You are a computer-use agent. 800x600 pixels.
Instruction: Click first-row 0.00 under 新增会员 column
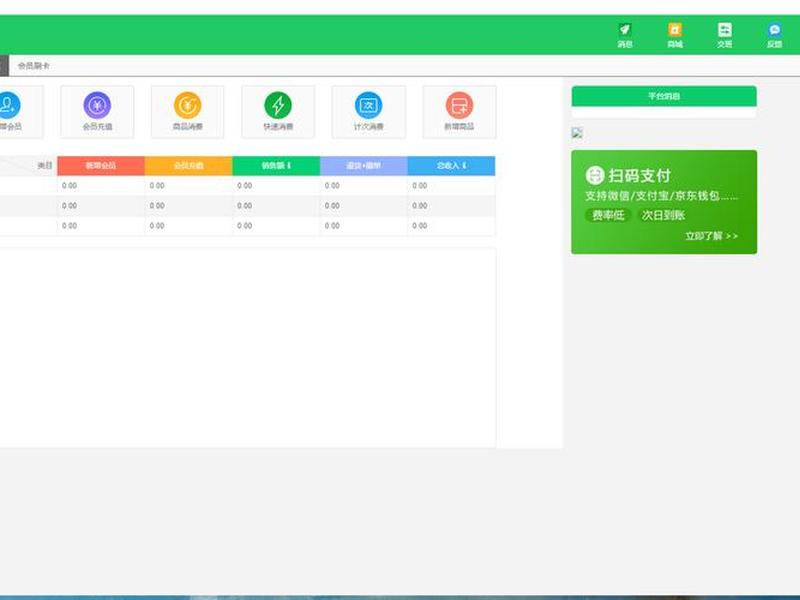(x=69, y=186)
